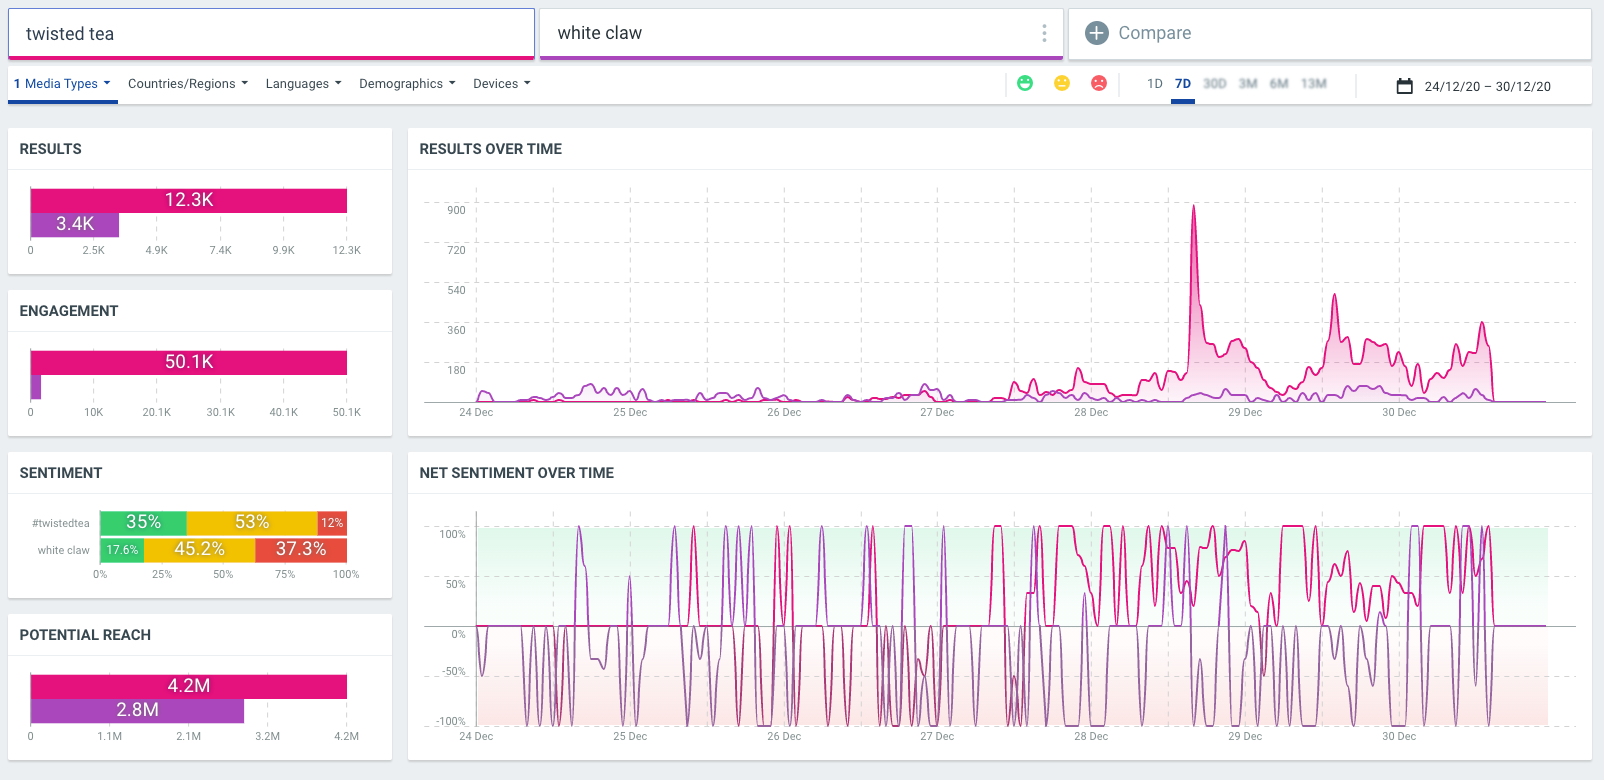
Task: Click the Compare button
Action: point(1330,33)
